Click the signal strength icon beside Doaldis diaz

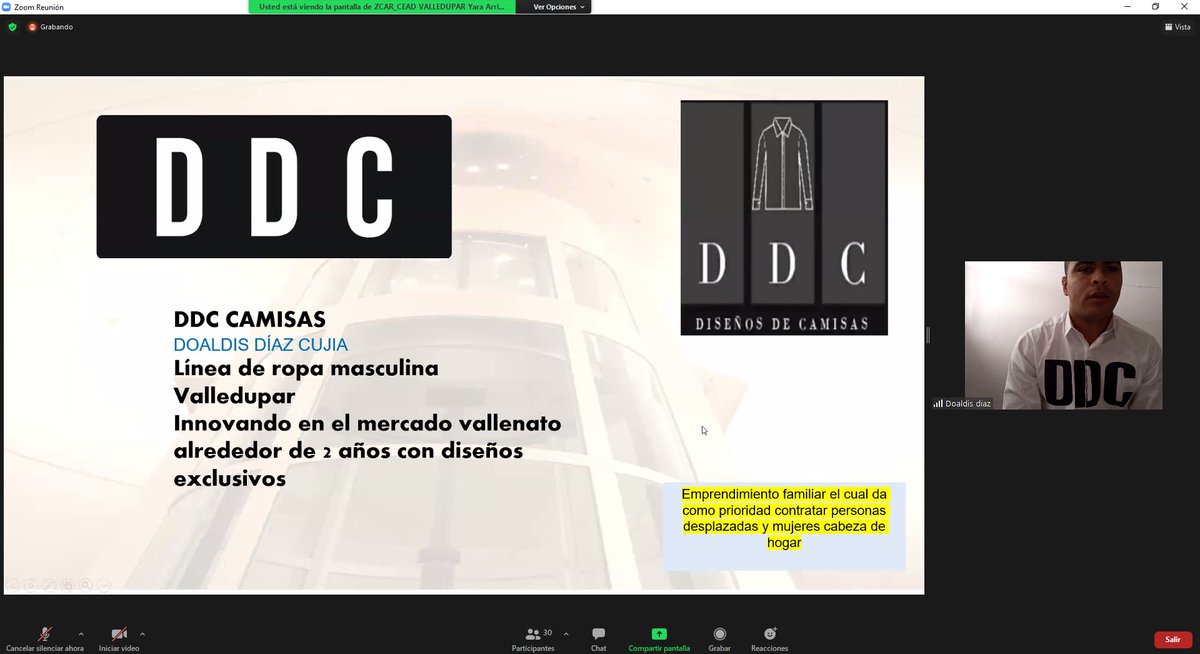click(938, 404)
